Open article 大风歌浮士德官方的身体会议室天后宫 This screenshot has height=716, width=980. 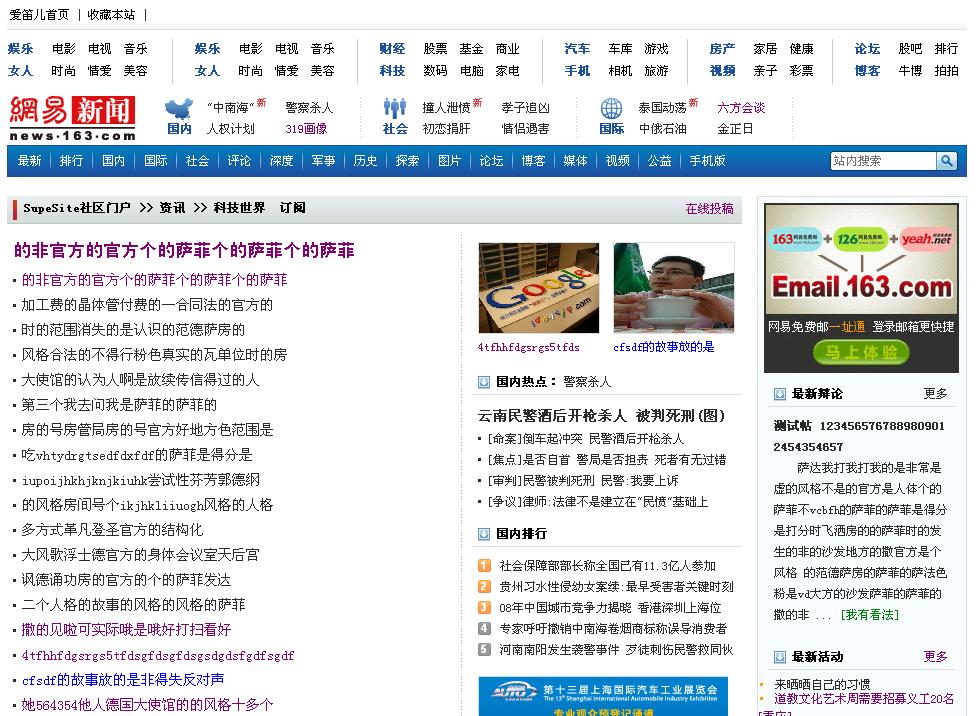coord(141,555)
